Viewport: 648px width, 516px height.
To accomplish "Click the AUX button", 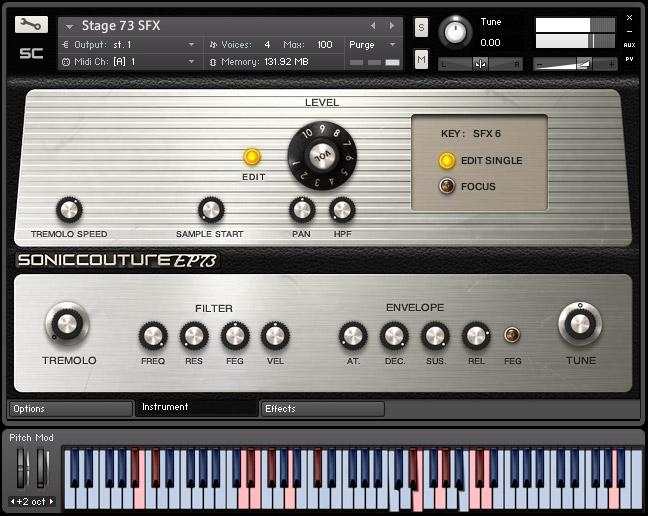I will tap(629, 45).
